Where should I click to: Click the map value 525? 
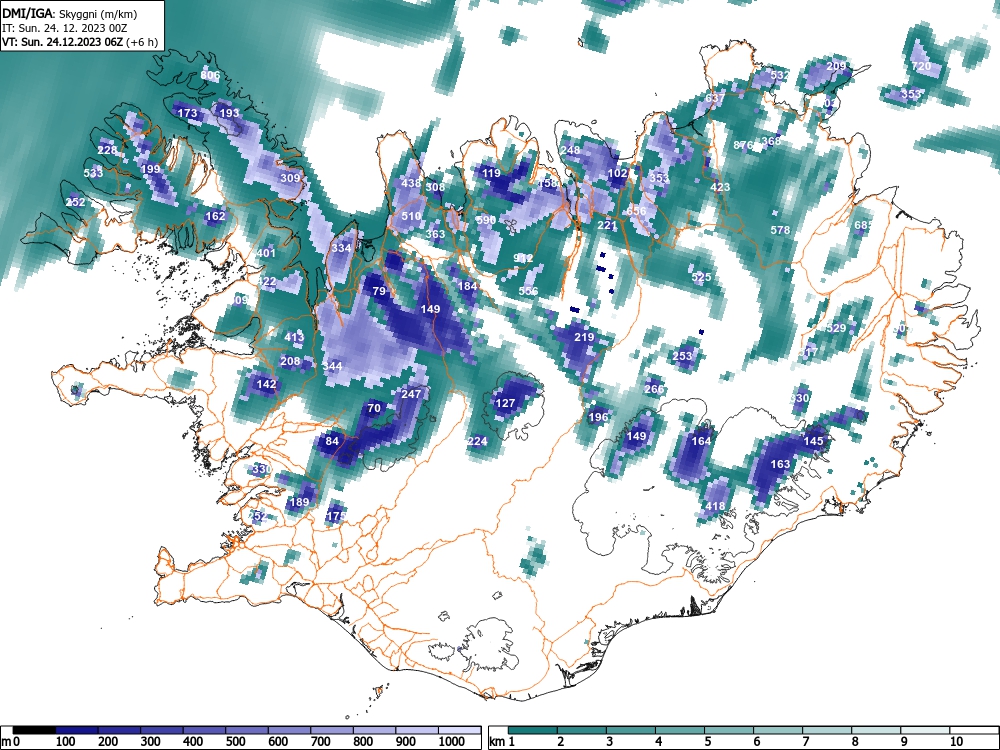[x=702, y=277]
